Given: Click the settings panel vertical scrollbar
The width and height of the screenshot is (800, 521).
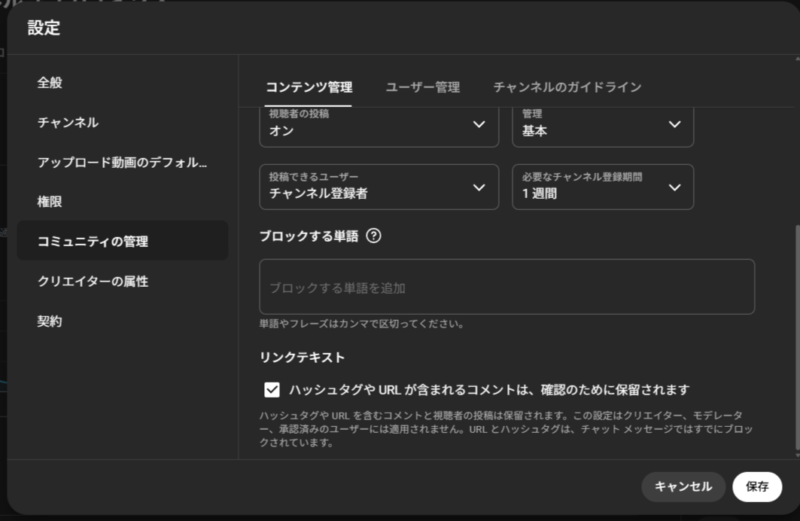Looking at the screenshot, I should 796,340.
